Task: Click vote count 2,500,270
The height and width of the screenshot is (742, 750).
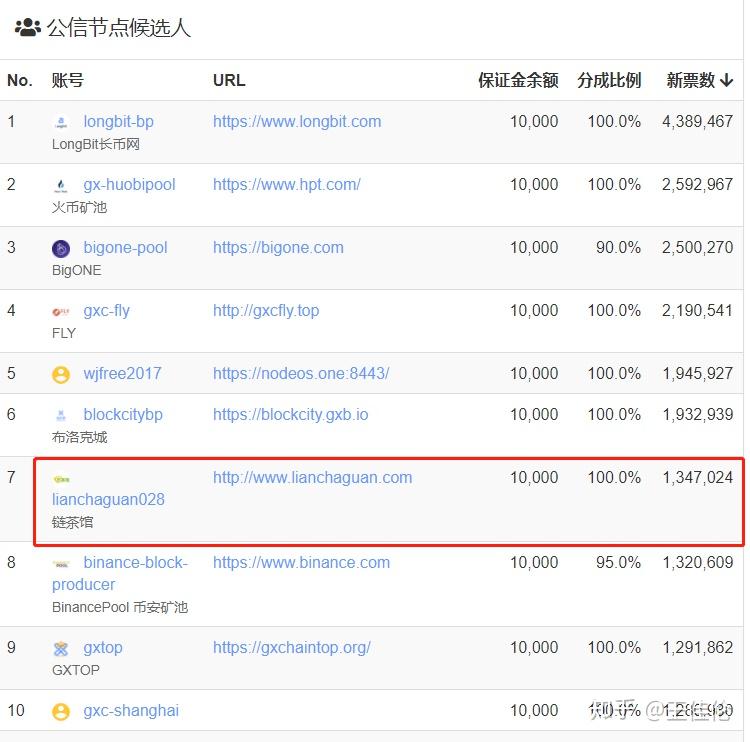Action: 697,248
